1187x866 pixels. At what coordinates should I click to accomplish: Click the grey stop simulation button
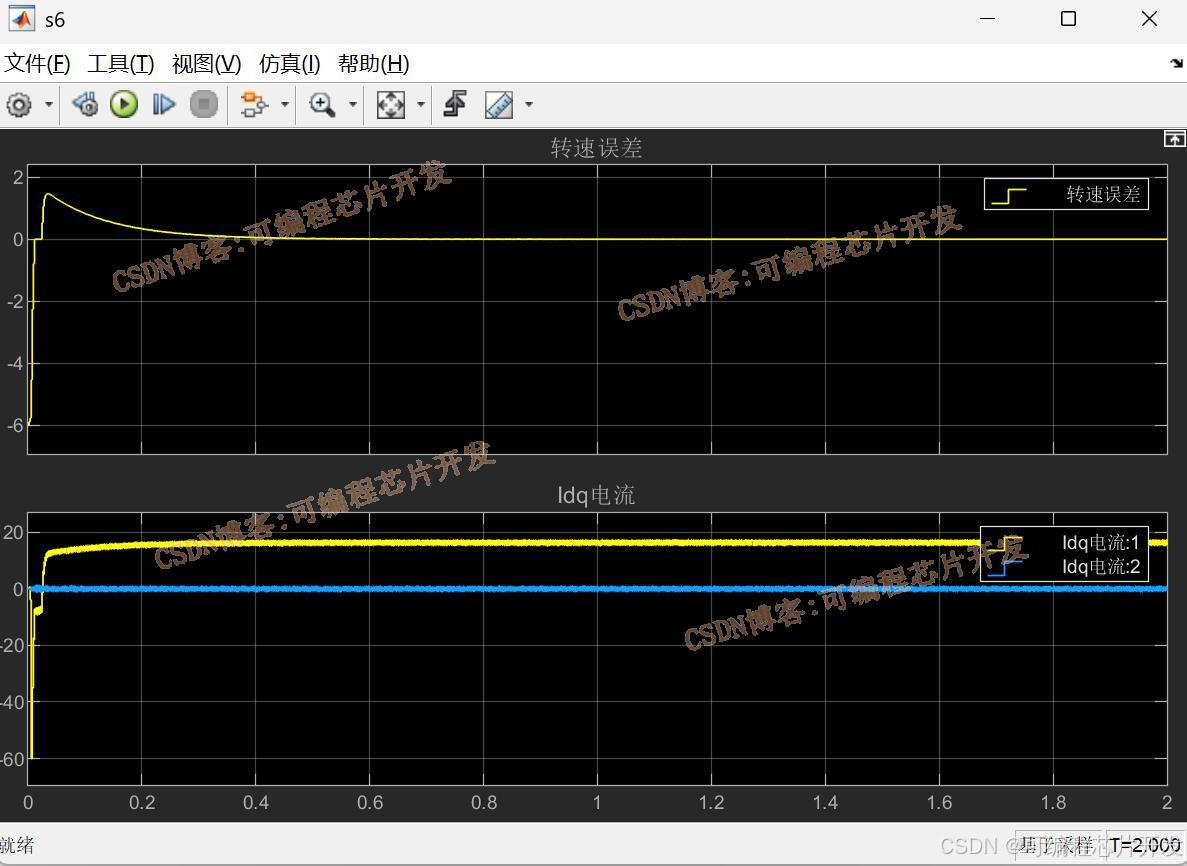204,104
